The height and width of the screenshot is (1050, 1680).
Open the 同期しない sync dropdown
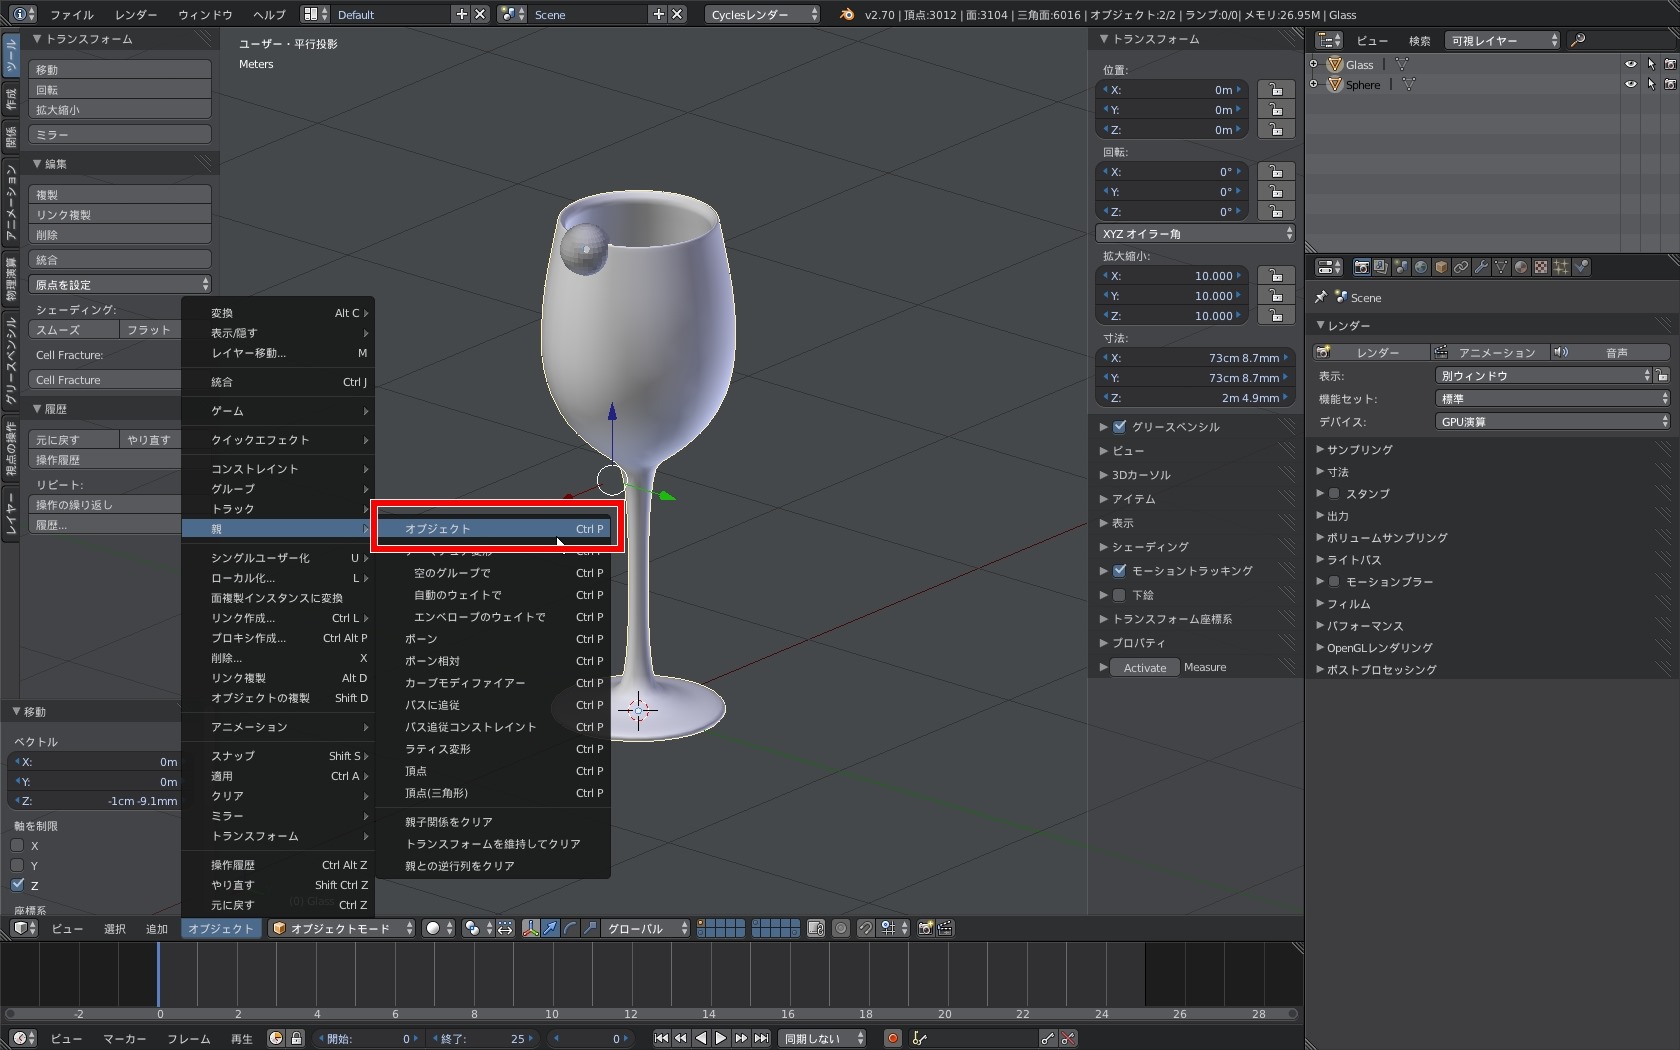coord(822,1038)
